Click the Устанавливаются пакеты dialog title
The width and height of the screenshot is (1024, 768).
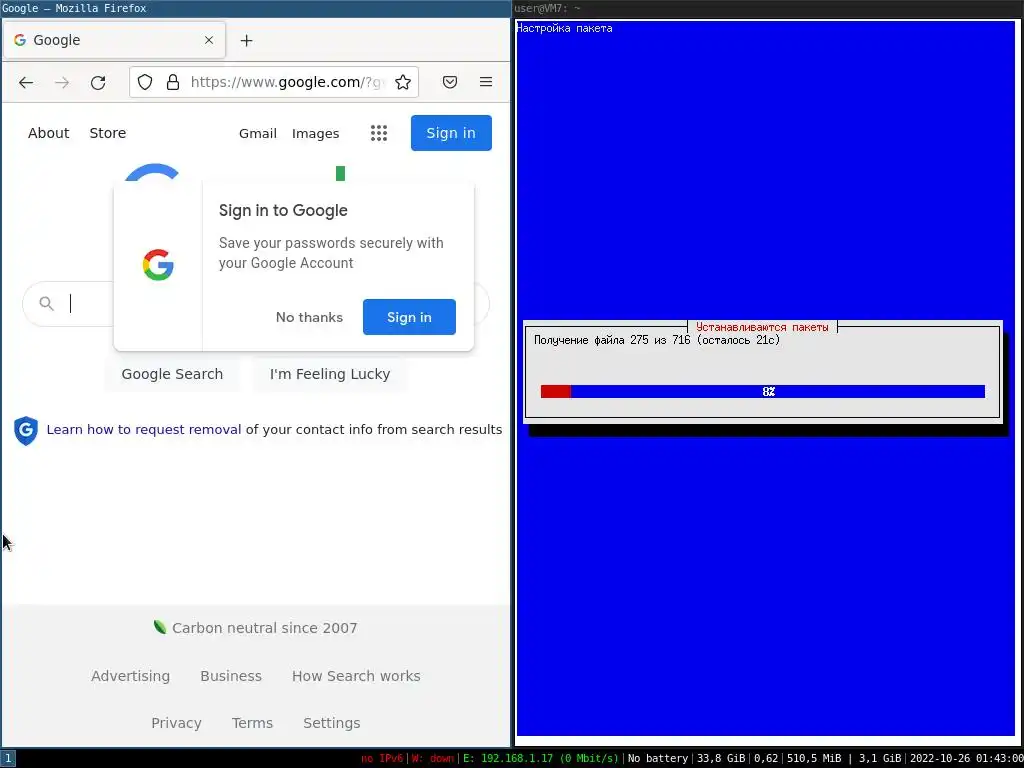tap(762, 327)
